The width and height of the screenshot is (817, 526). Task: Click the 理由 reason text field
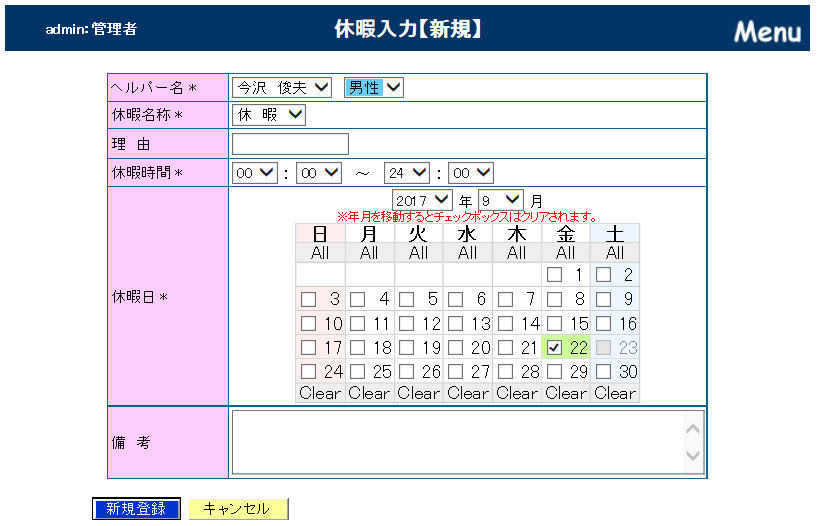click(290, 144)
